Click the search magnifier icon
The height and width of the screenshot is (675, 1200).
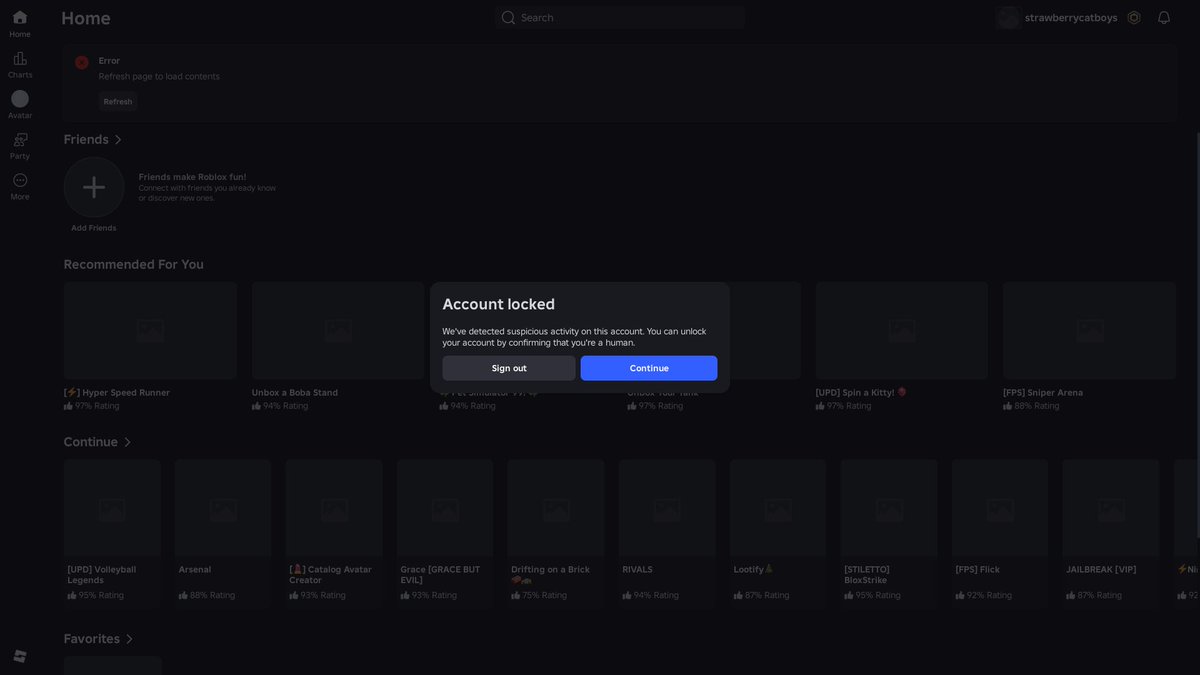tap(508, 17)
